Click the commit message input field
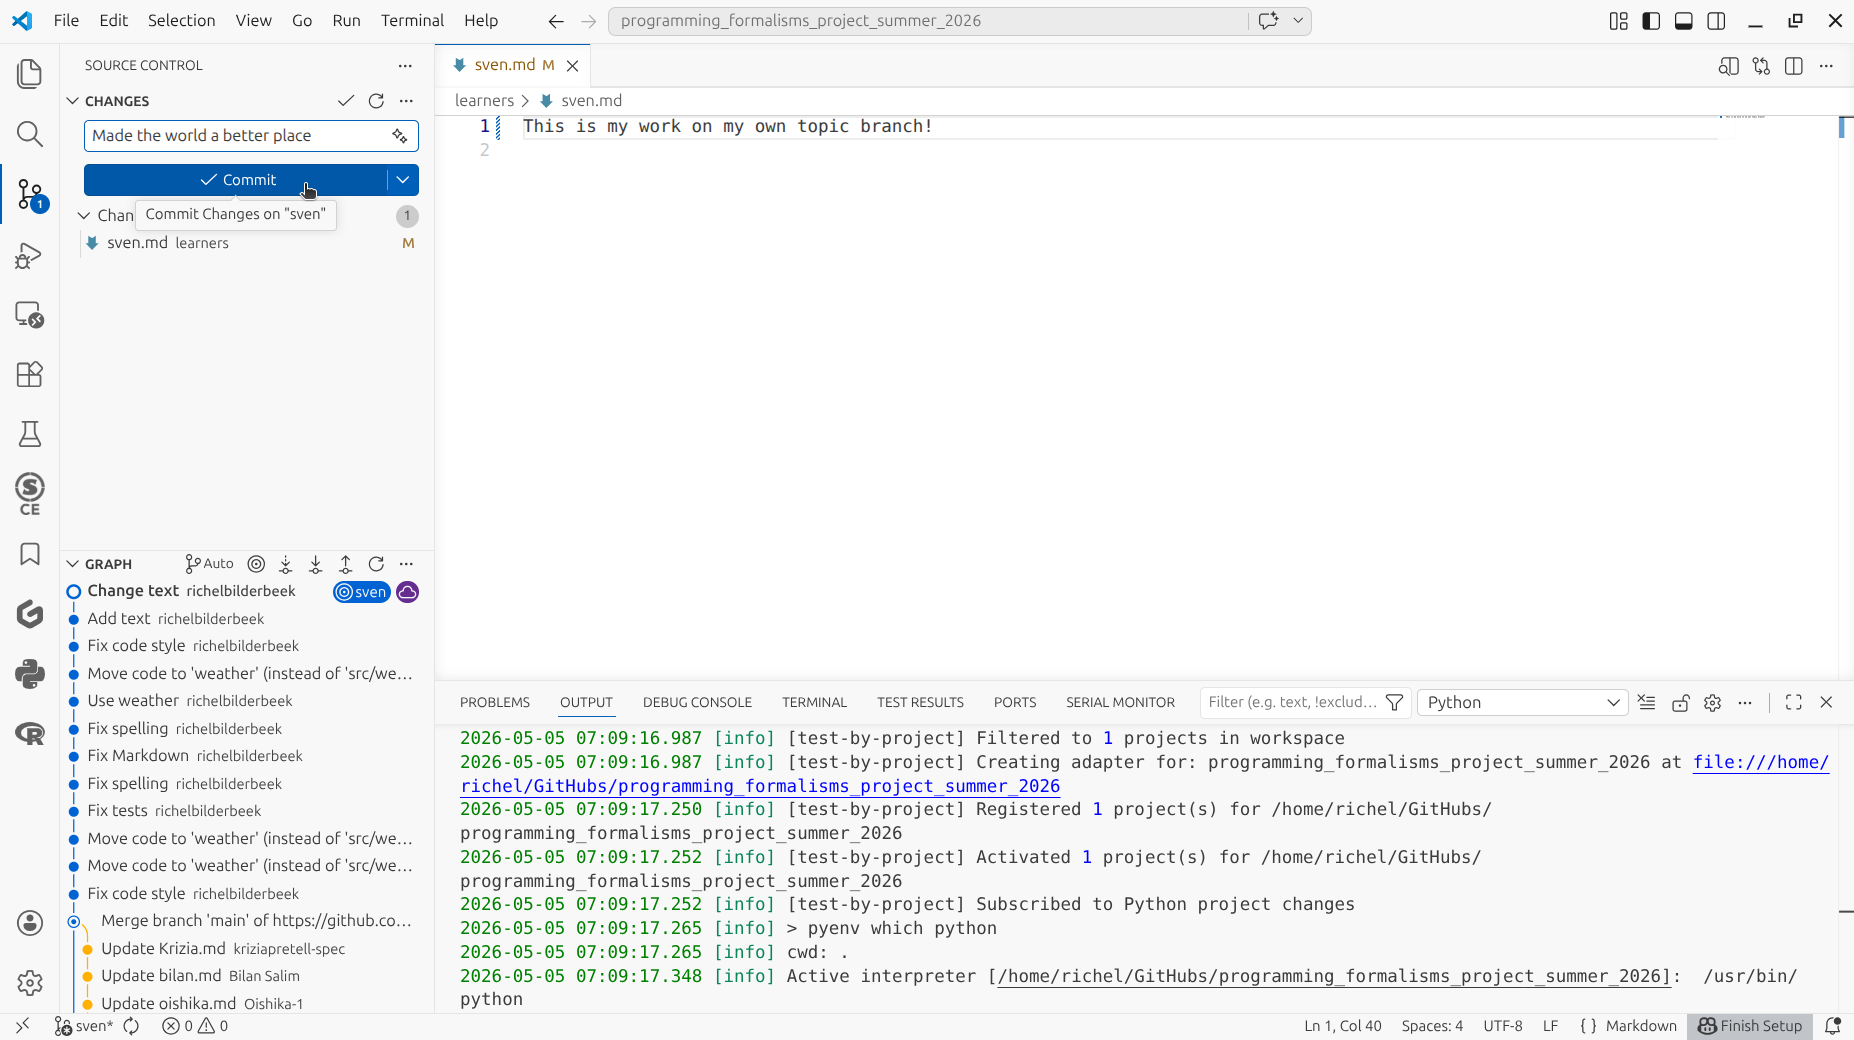The height and width of the screenshot is (1040, 1854). point(236,136)
